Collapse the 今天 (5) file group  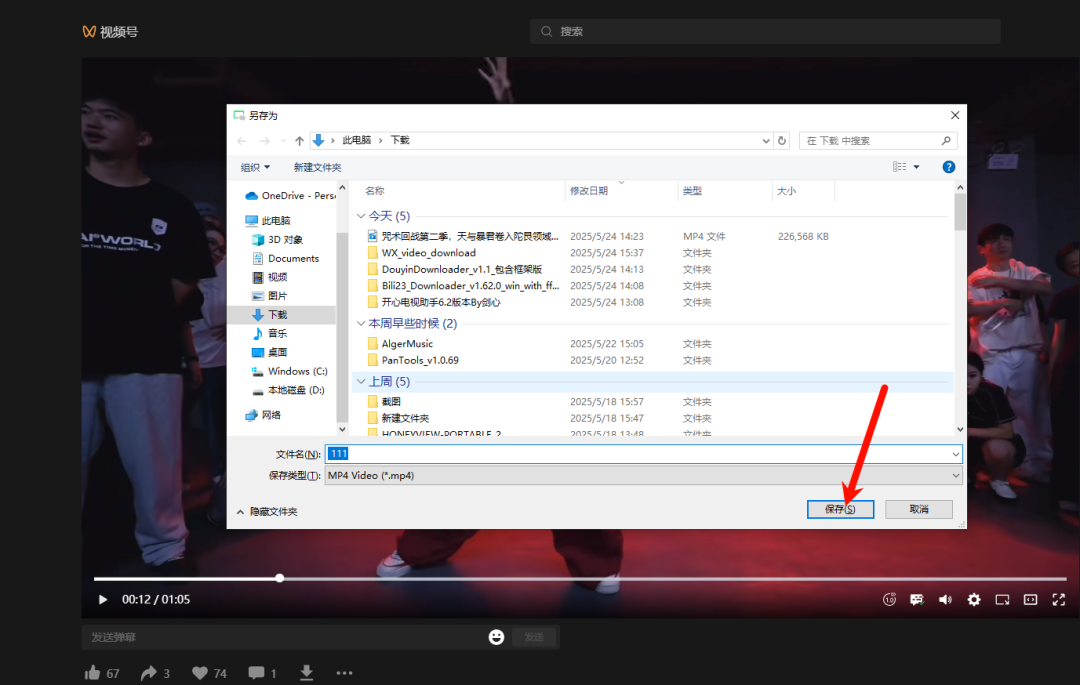tap(361, 216)
